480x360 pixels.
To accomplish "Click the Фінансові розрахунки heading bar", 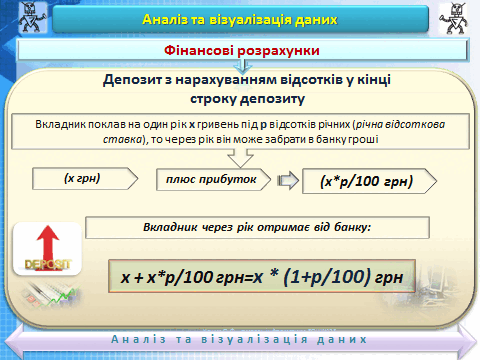I will tap(242, 51).
